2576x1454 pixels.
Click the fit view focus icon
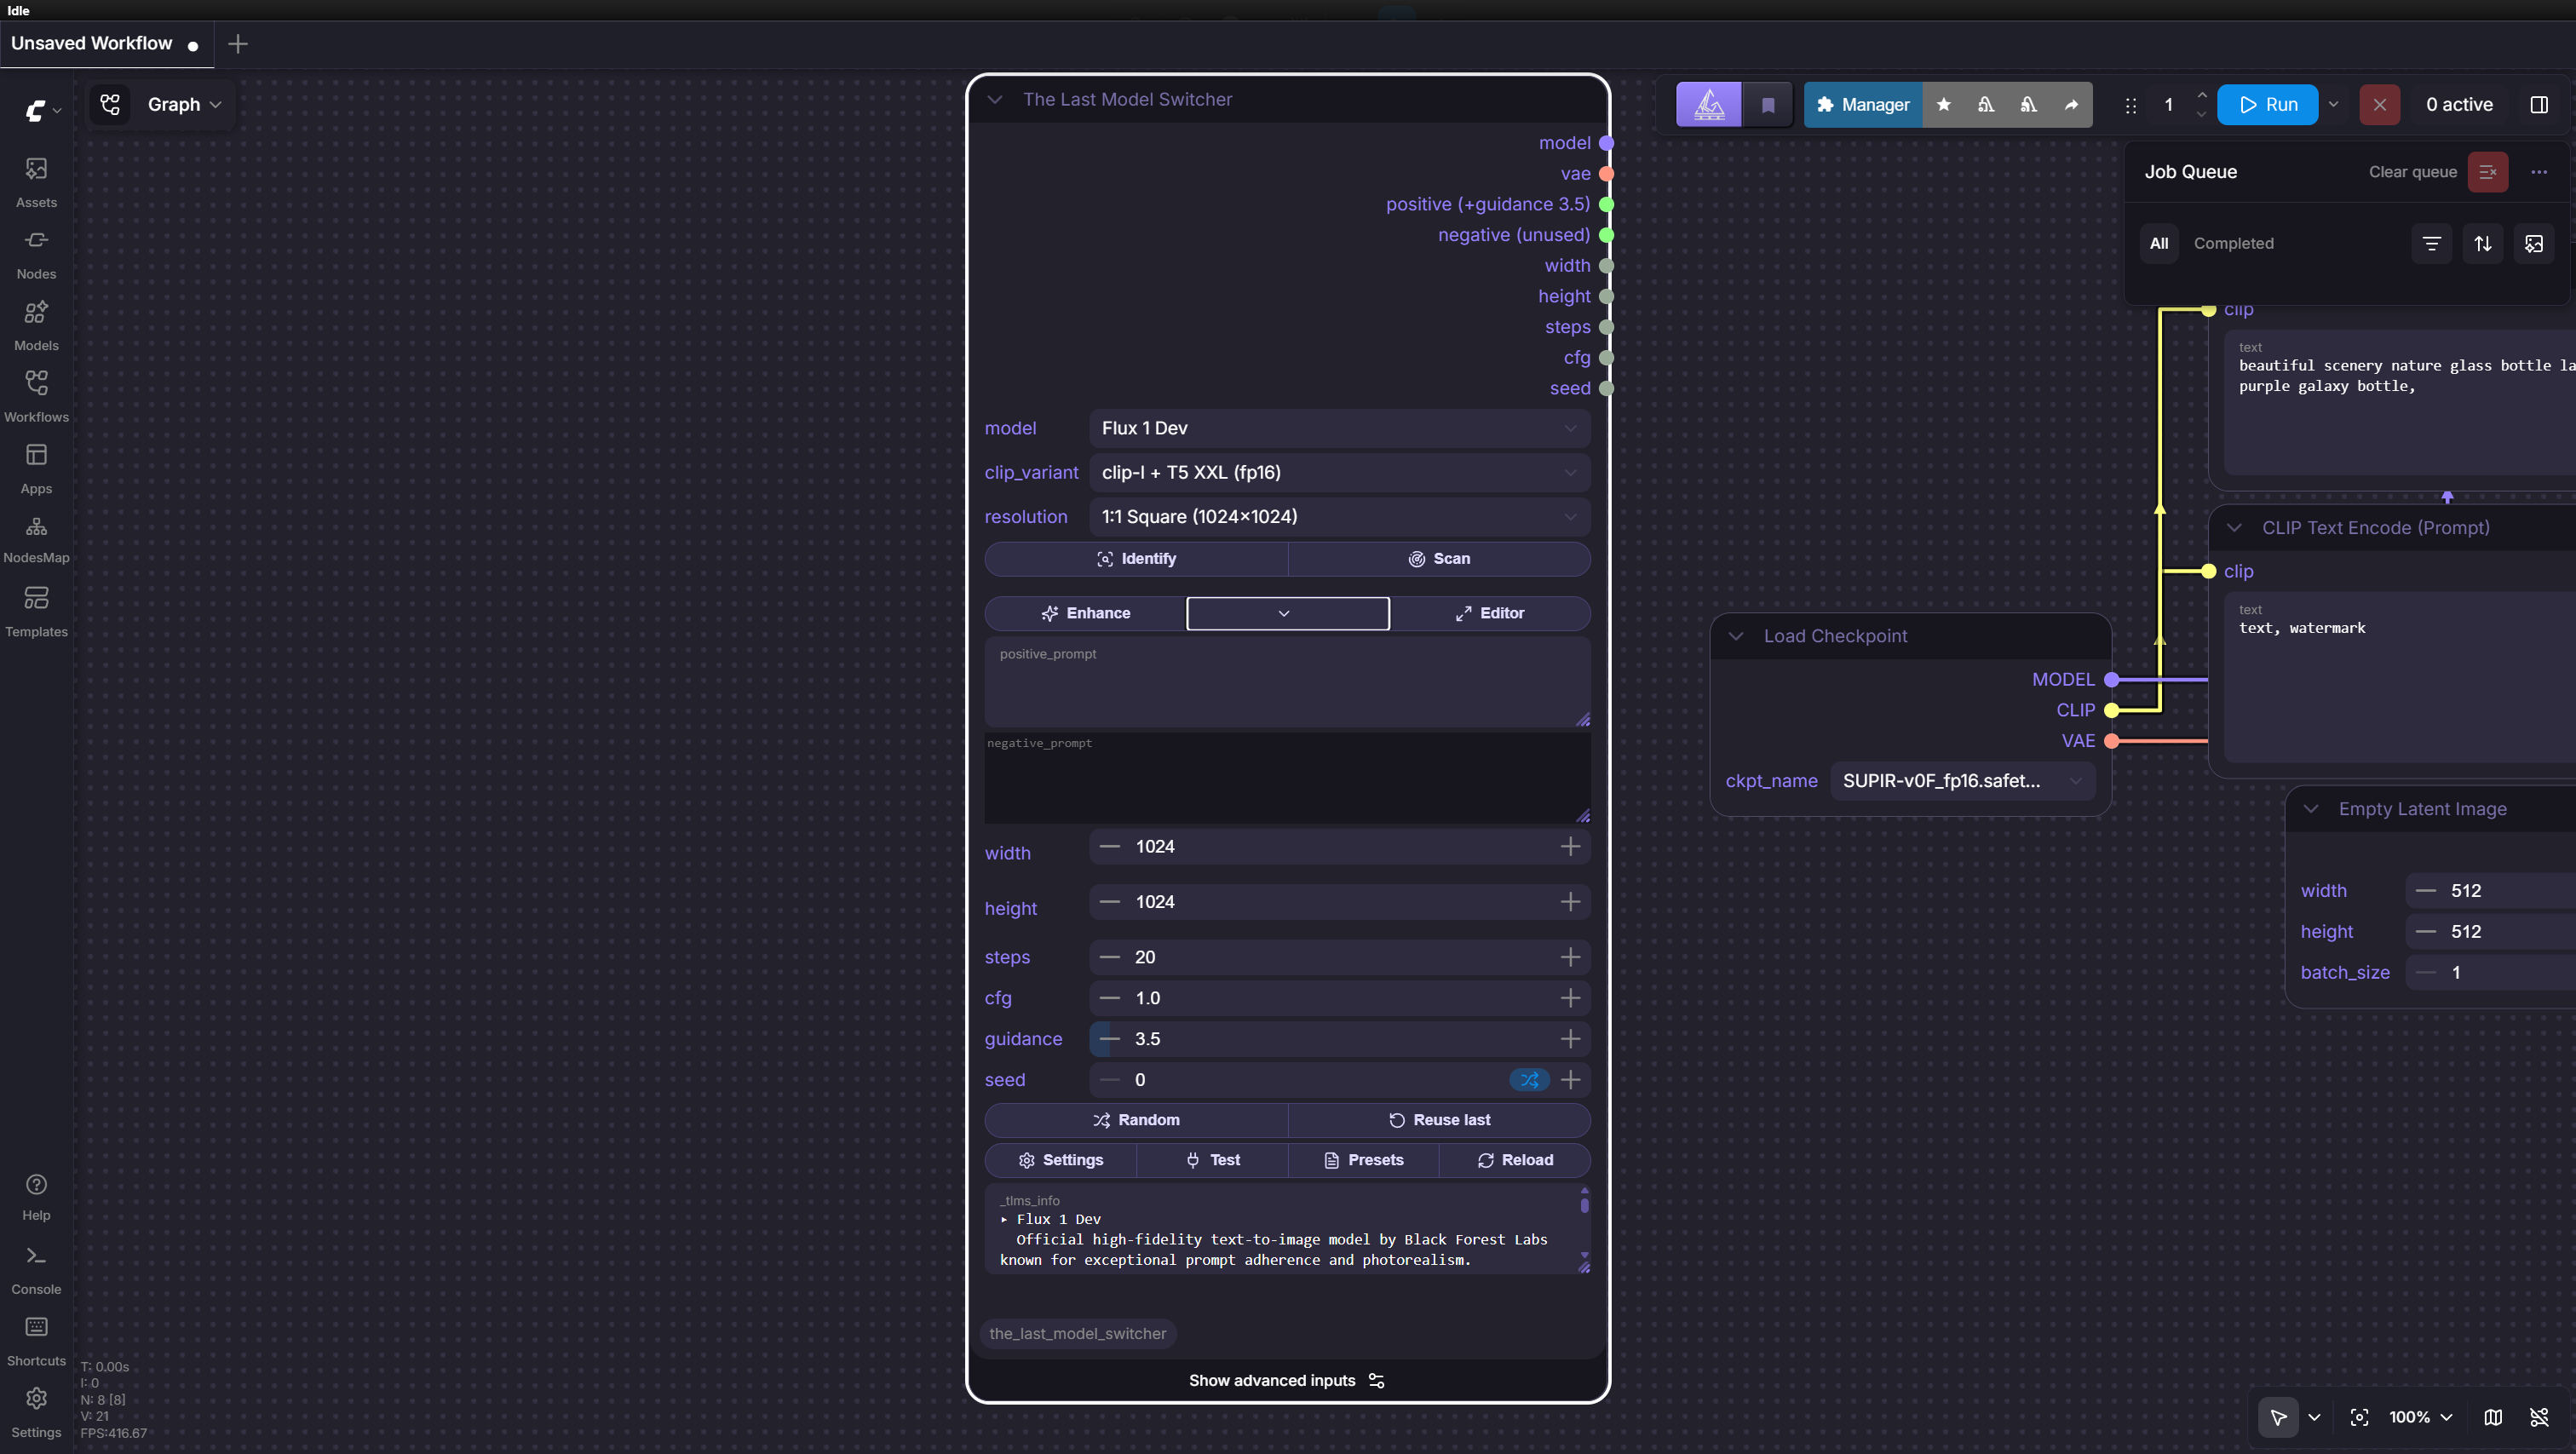coord(2359,1417)
